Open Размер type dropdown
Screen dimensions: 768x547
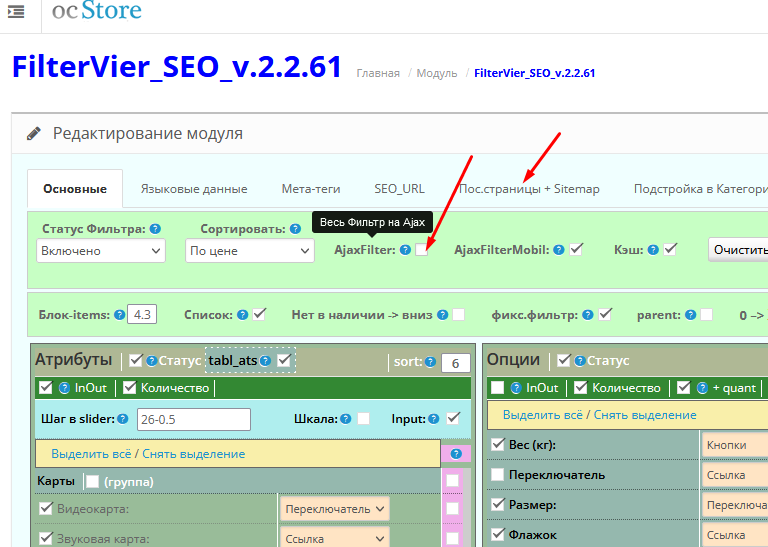735,505
